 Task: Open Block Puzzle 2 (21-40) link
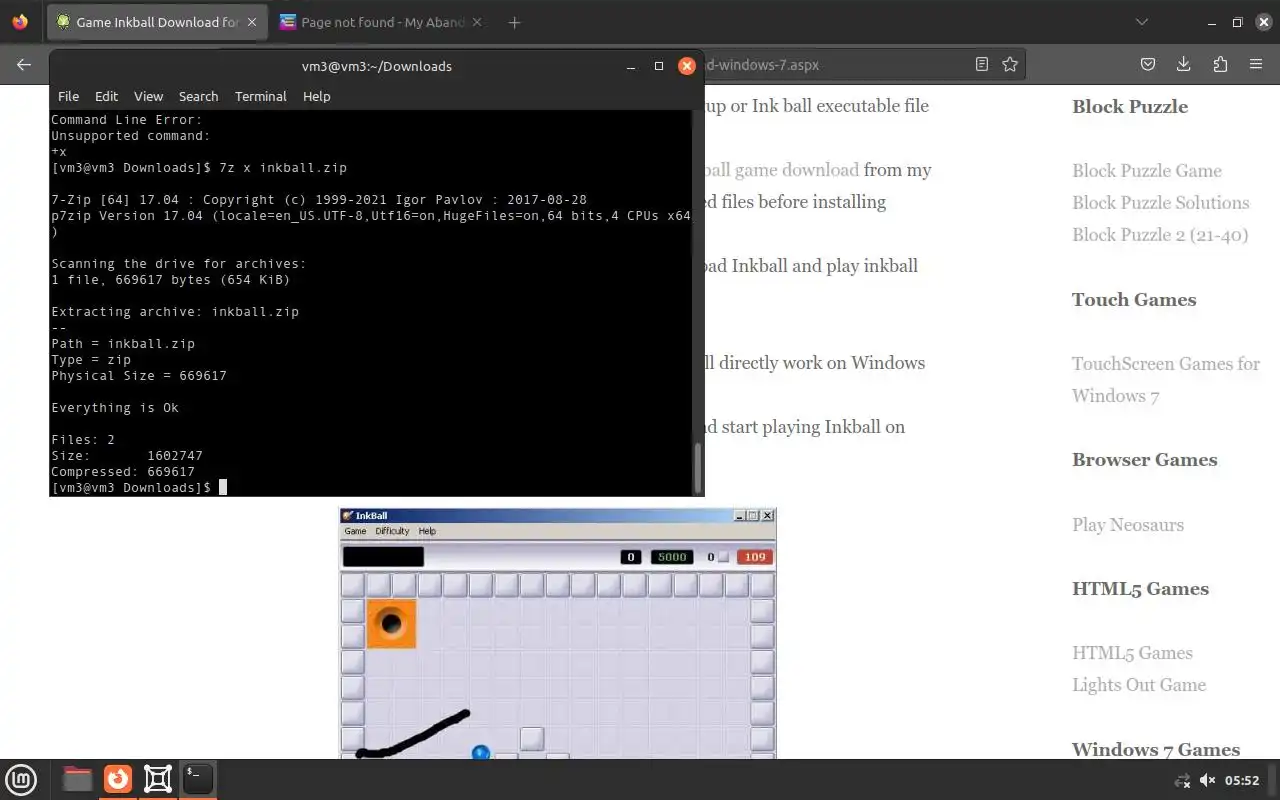click(1160, 235)
